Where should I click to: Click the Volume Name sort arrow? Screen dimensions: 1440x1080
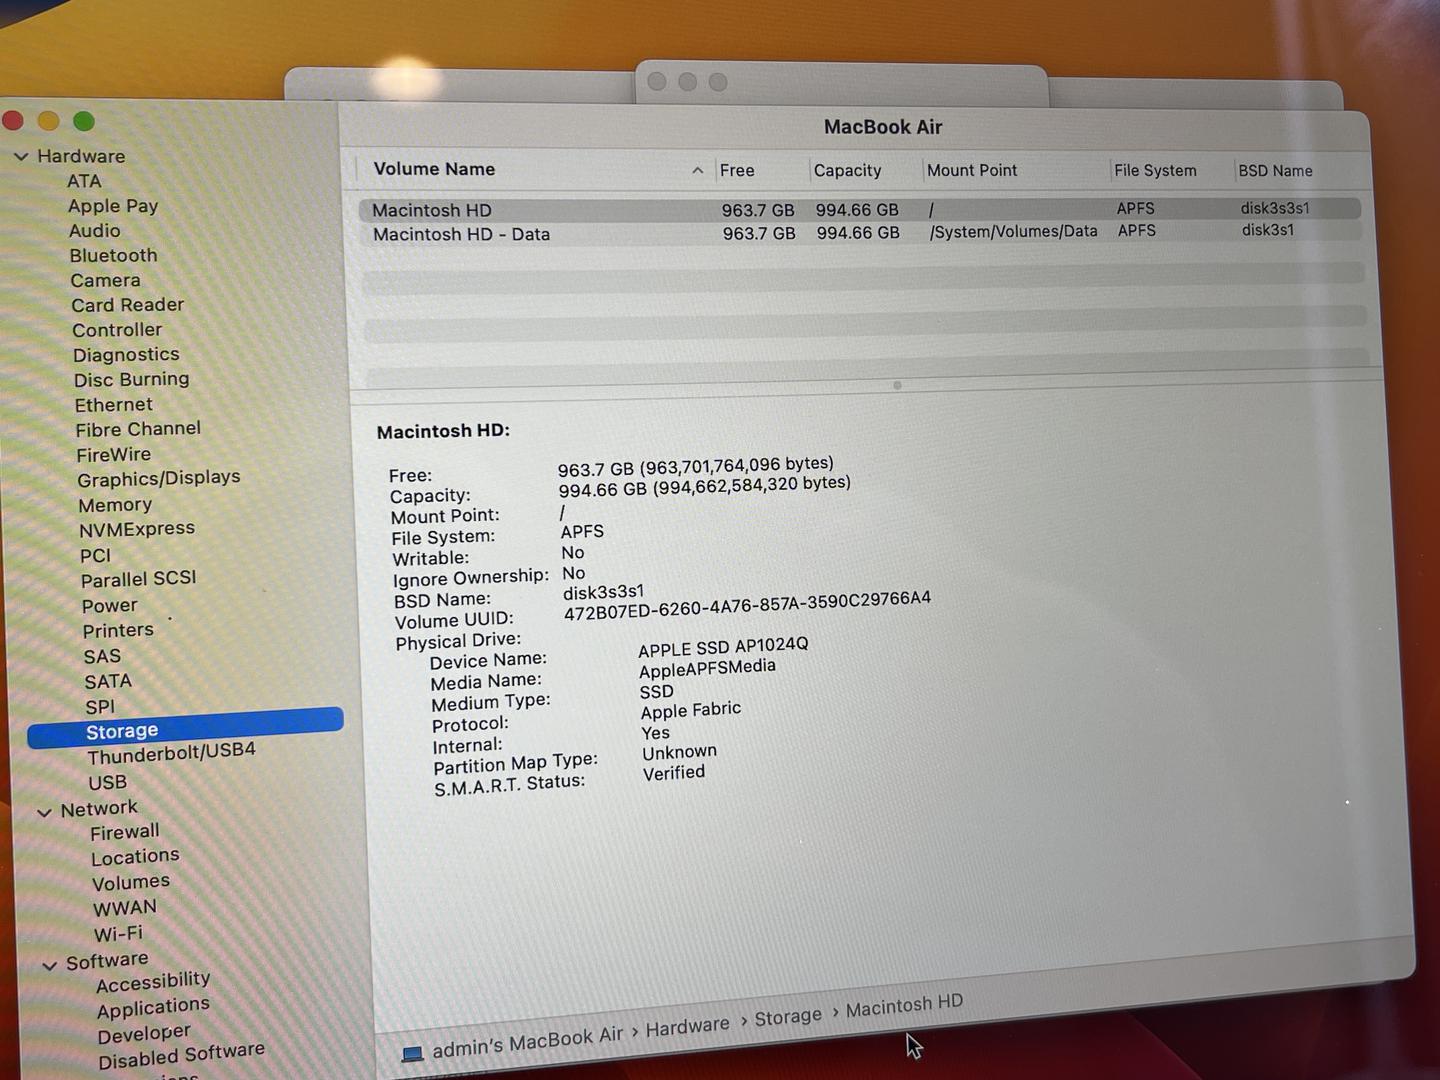697,170
